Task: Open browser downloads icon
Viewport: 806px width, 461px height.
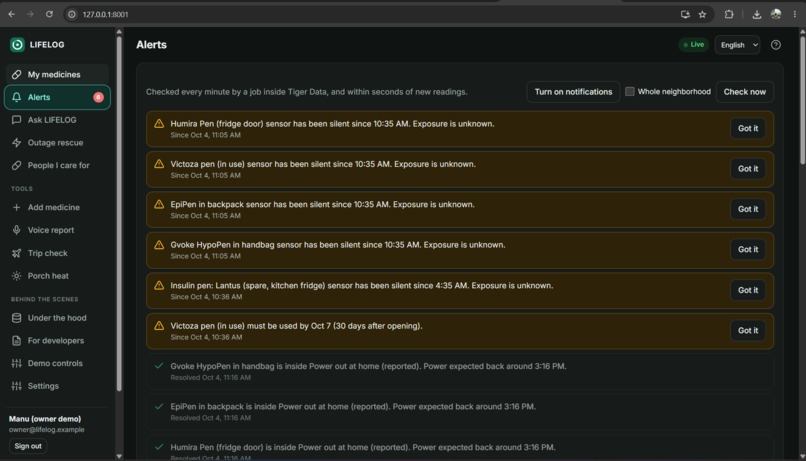Action: click(x=757, y=14)
